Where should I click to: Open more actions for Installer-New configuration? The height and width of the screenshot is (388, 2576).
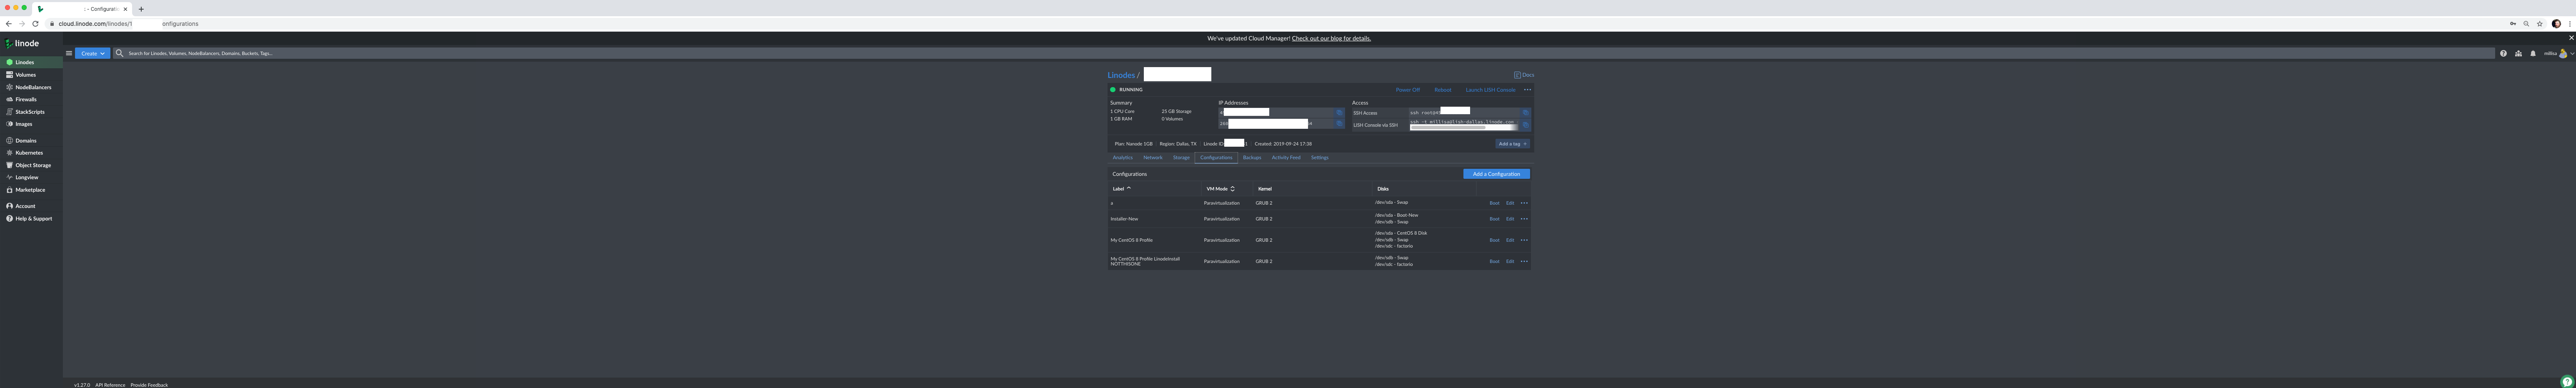(1524, 219)
